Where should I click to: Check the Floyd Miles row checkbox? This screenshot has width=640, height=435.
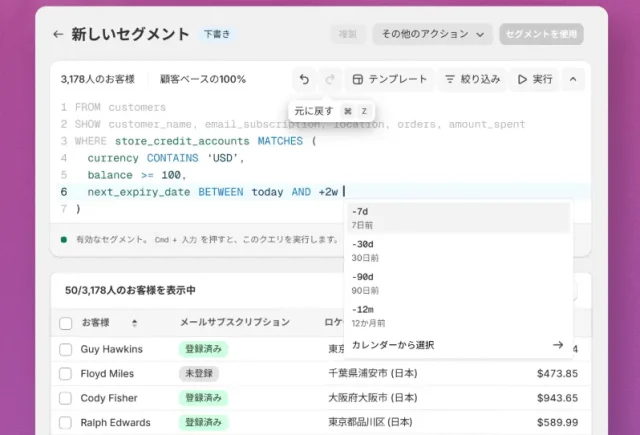(x=66, y=374)
